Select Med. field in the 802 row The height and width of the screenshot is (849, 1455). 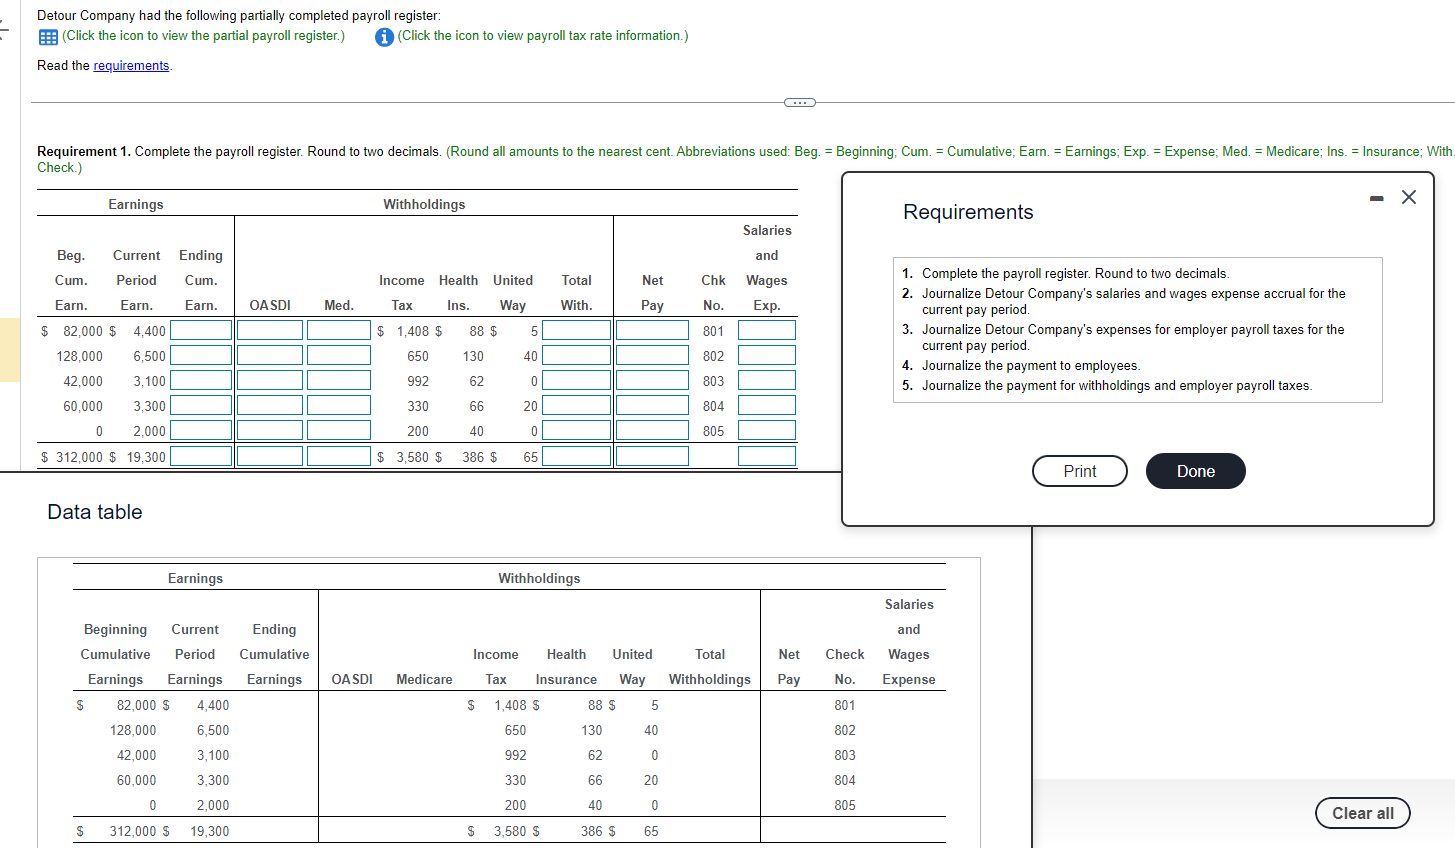click(x=339, y=355)
